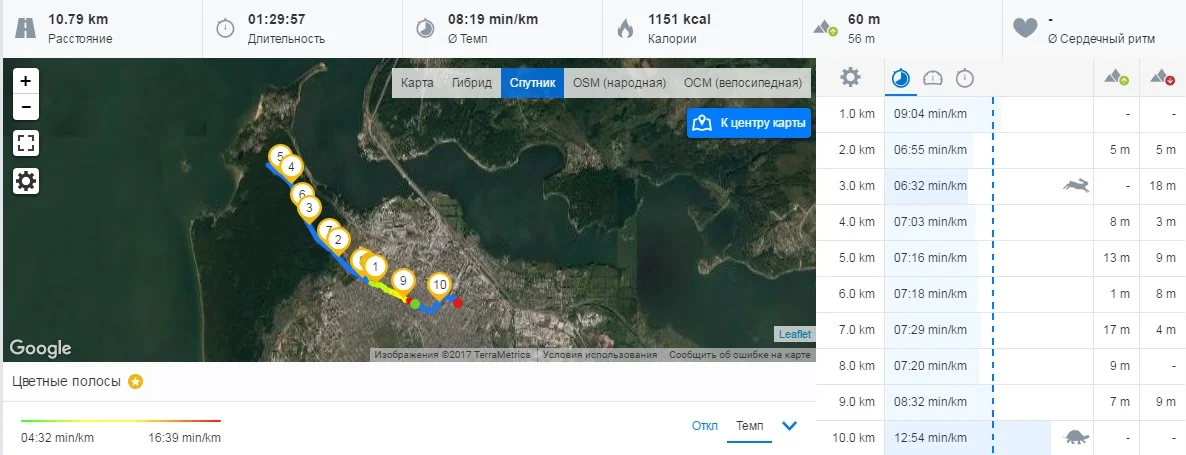Click kilometer marker 5 on map
Screen dimensions: 1186x455
280,157
